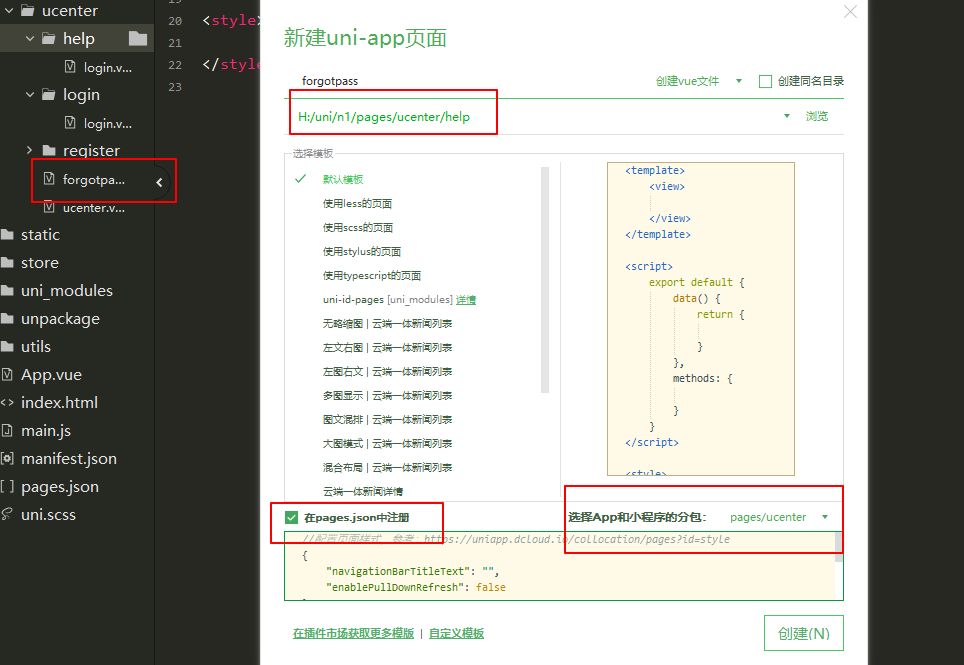
Task: Uncheck 在pages.json中注册 checkbox
Action: tap(291, 517)
